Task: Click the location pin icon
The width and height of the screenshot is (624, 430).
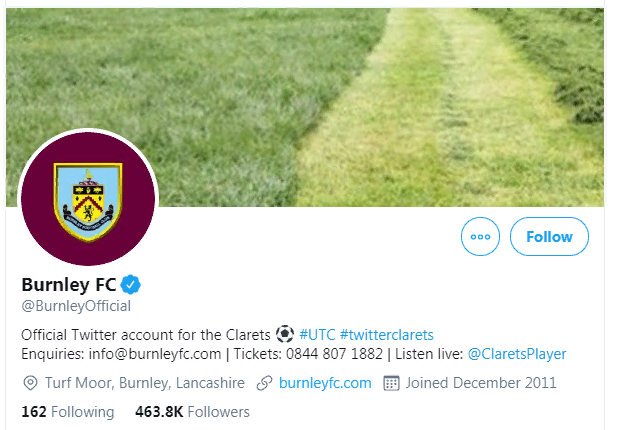Action: point(29,383)
